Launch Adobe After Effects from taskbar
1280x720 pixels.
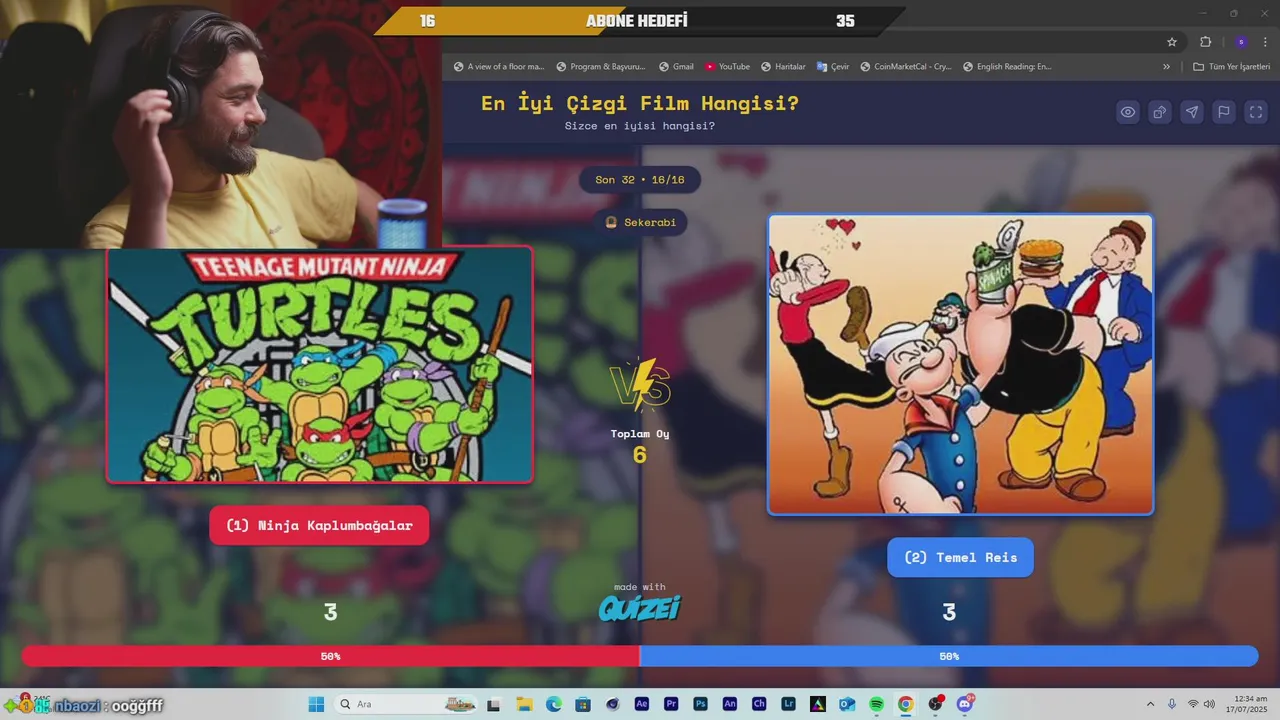click(x=642, y=704)
